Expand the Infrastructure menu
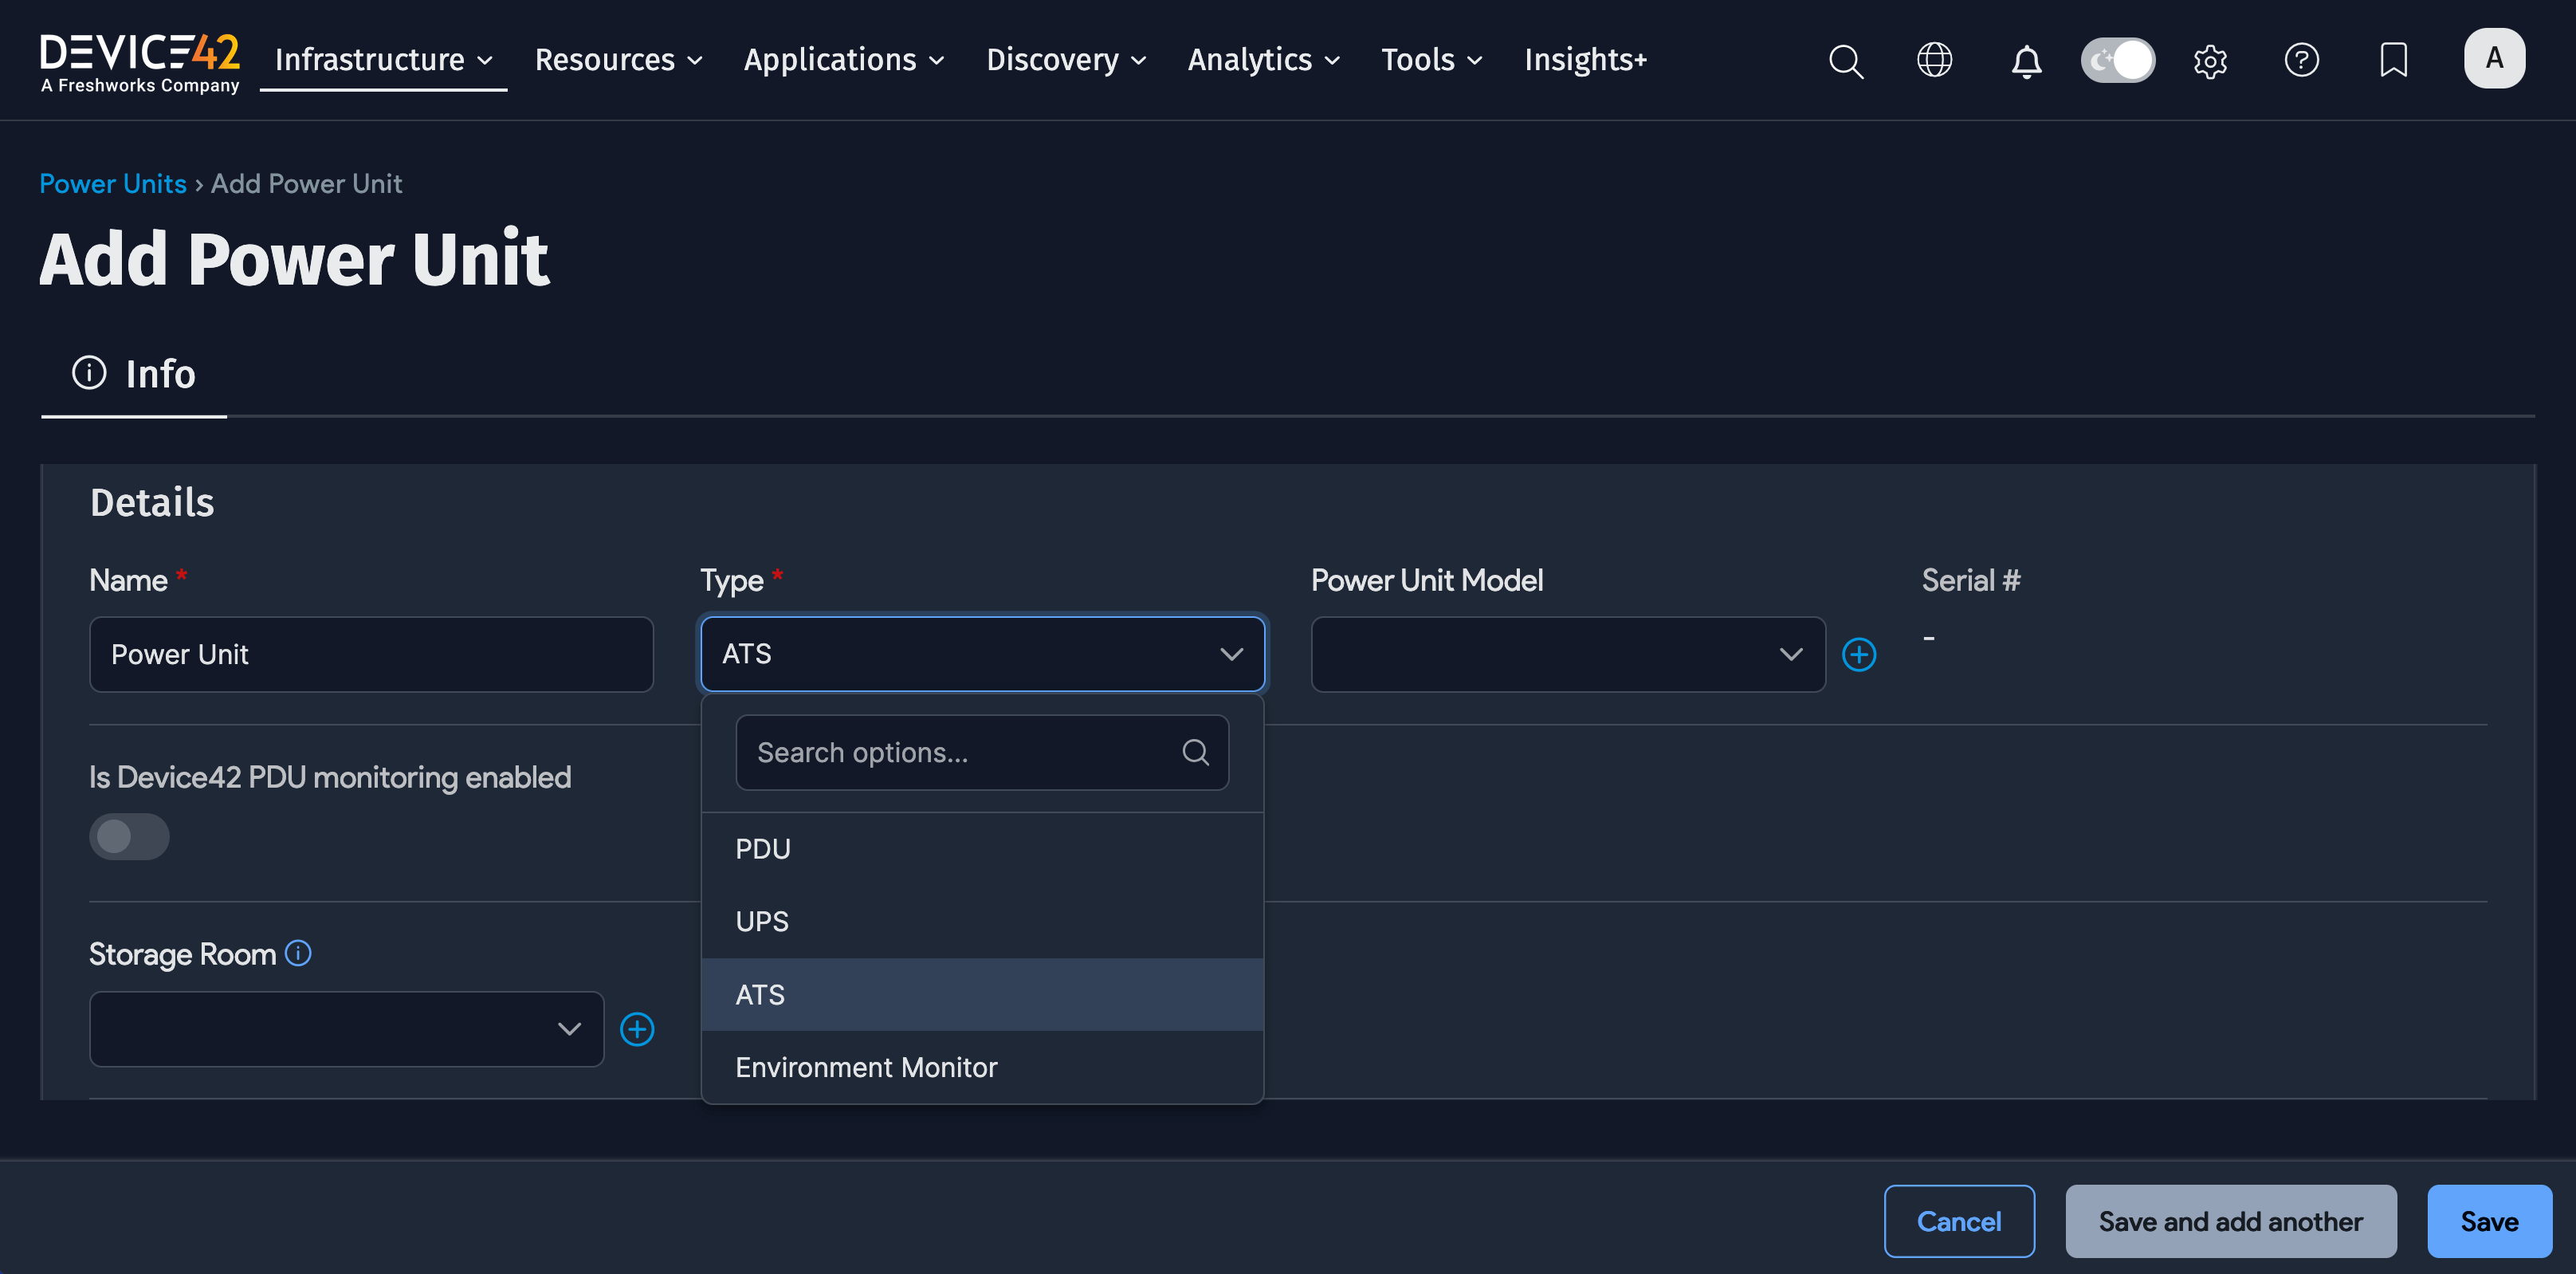The image size is (2576, 1274). click(383, 60)
